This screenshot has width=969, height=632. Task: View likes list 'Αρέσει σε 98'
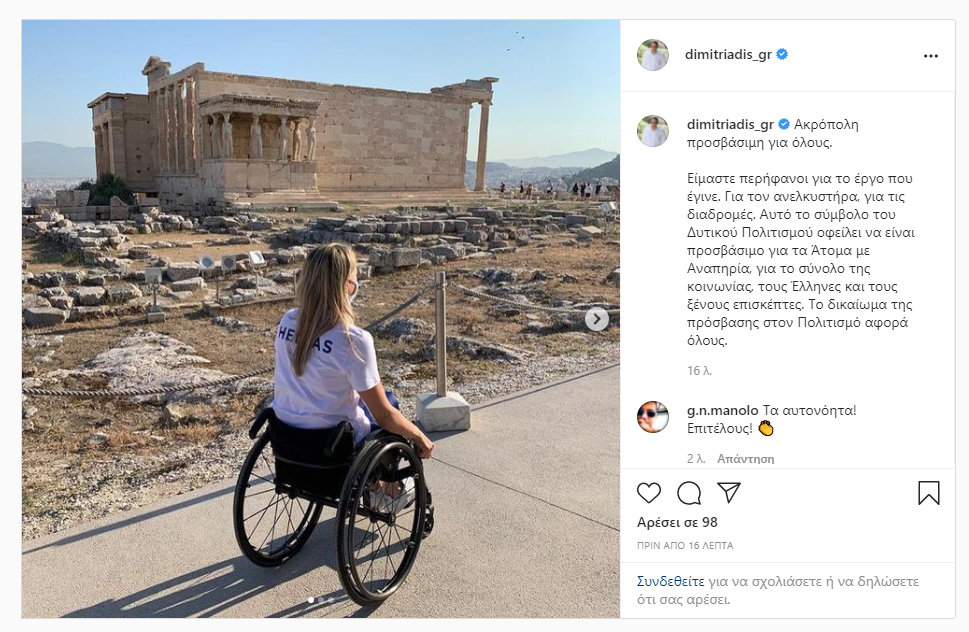677,522
